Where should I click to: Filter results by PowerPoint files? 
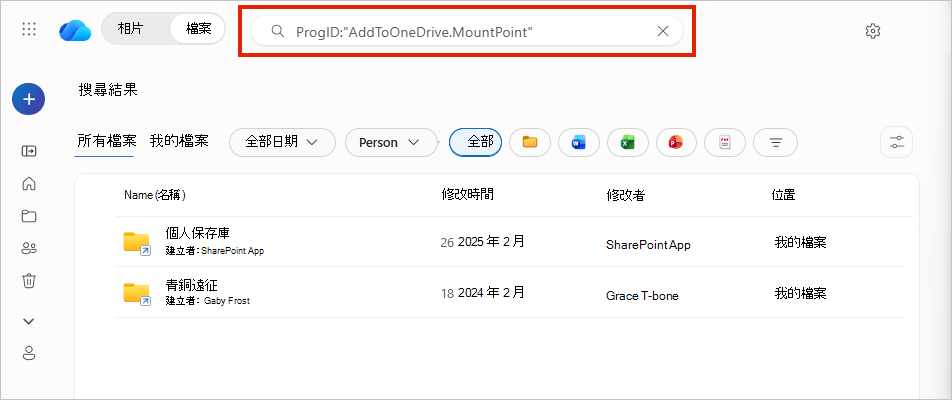[x=676, y=143]
